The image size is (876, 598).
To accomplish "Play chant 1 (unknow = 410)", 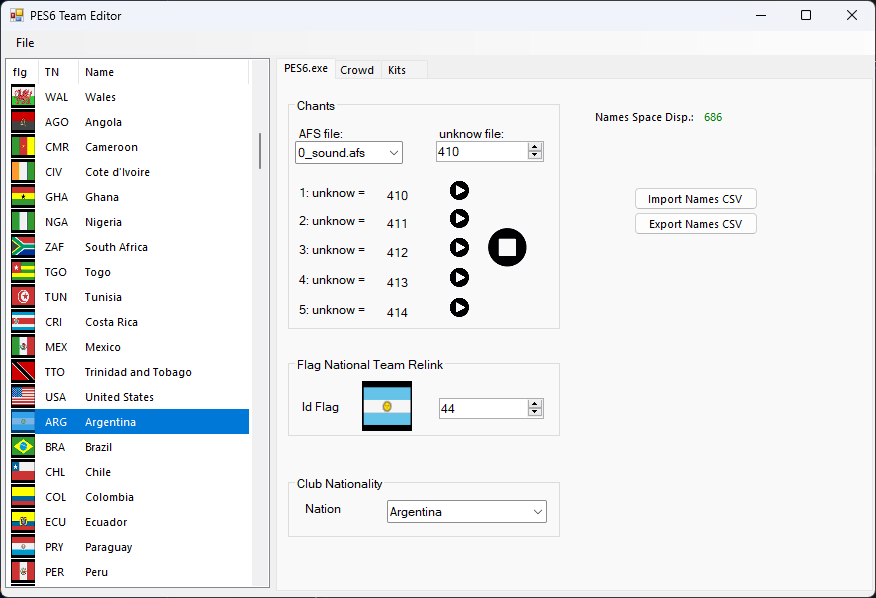I will tap(459, 191).
